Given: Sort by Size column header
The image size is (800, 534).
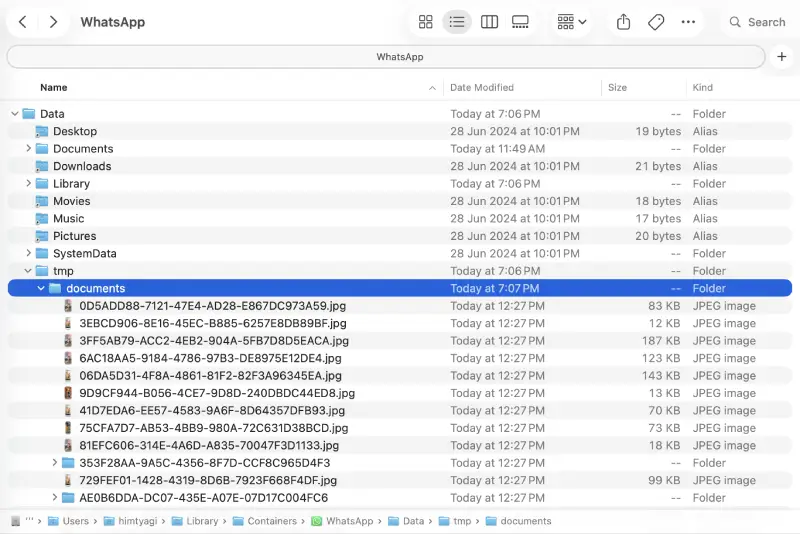Looking at the screenshot, I should coord(617,87).
